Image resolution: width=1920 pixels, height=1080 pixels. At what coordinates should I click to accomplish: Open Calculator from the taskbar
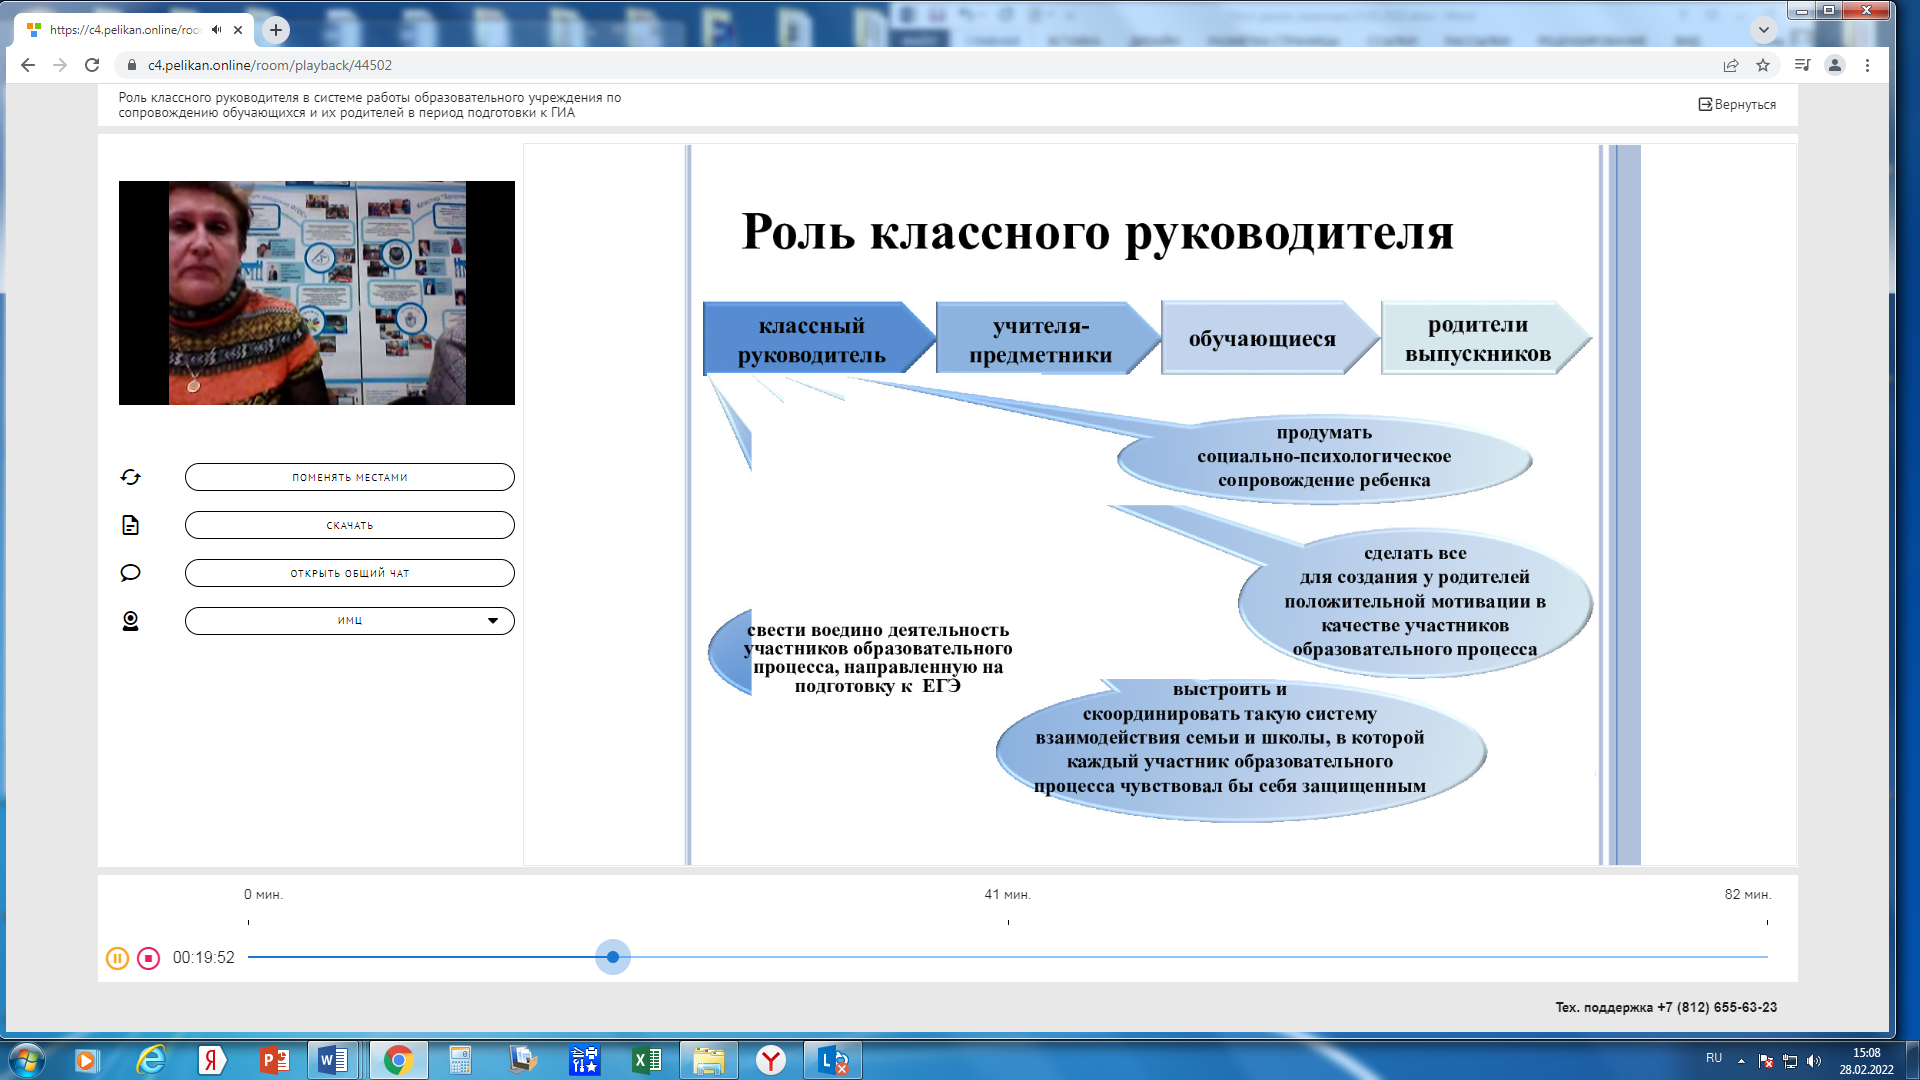pos(460,1060)
